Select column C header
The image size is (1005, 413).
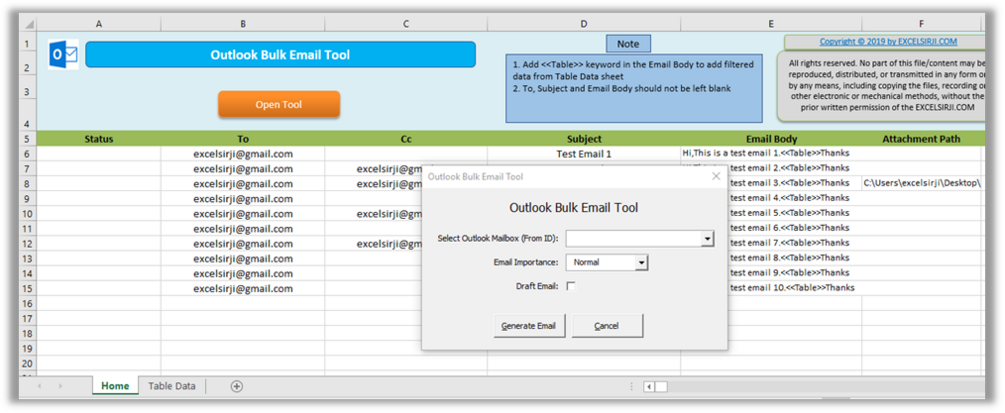406,24
